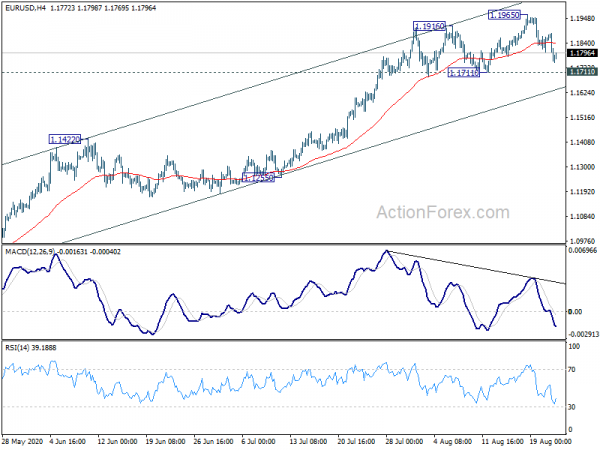Select the 13 Jul 08:00 time label

308,441
